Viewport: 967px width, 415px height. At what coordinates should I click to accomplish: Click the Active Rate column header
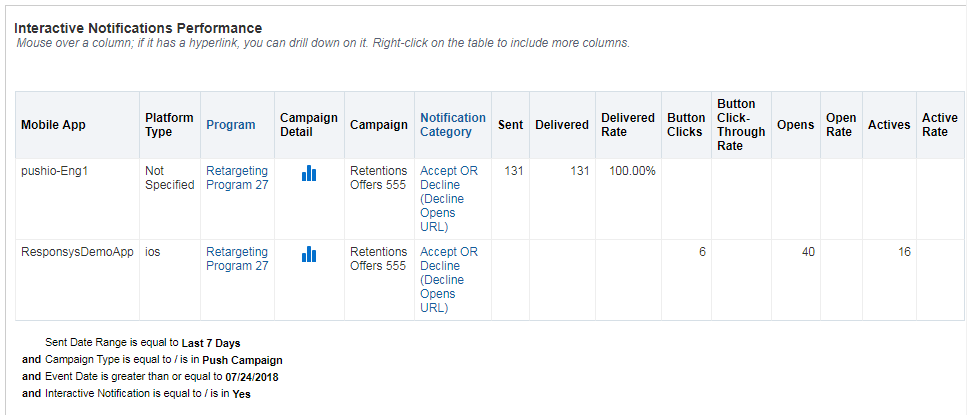click(939, 125)
